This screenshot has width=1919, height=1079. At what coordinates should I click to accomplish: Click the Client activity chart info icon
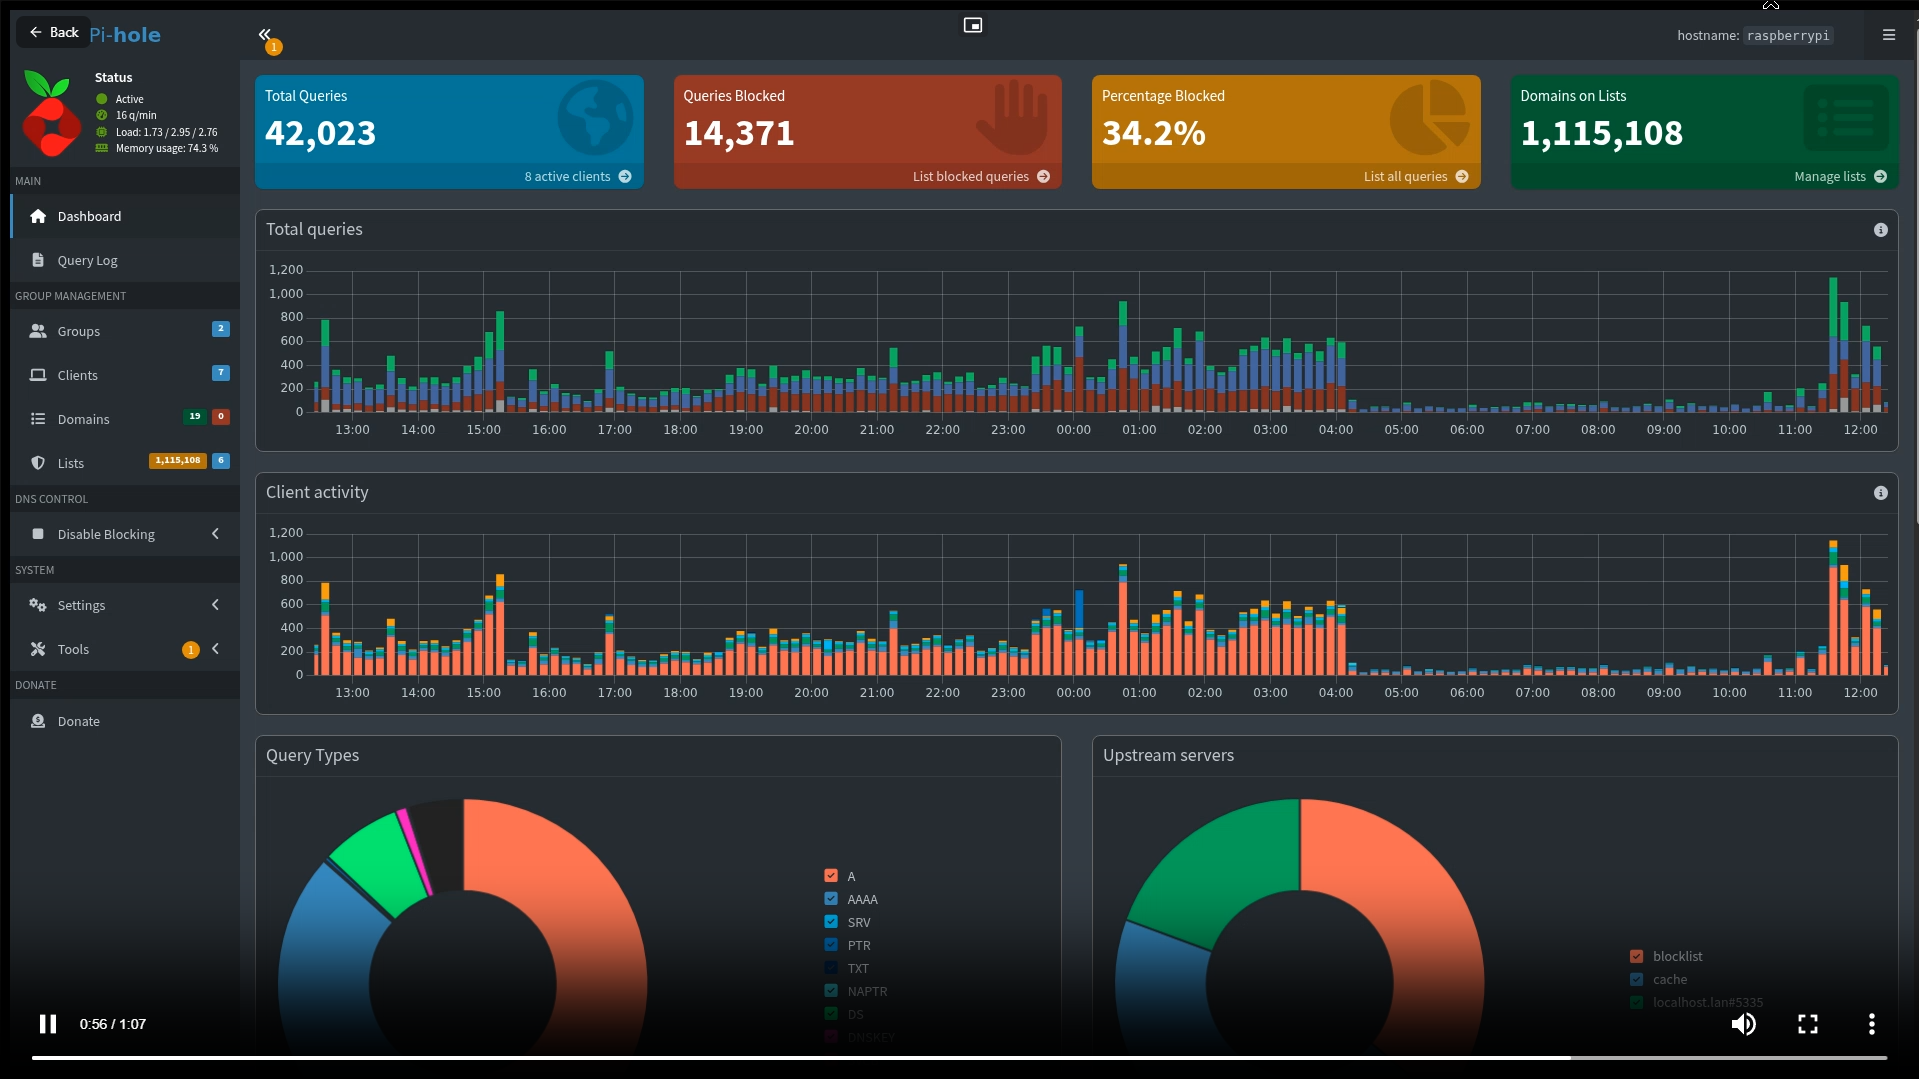1880,493
